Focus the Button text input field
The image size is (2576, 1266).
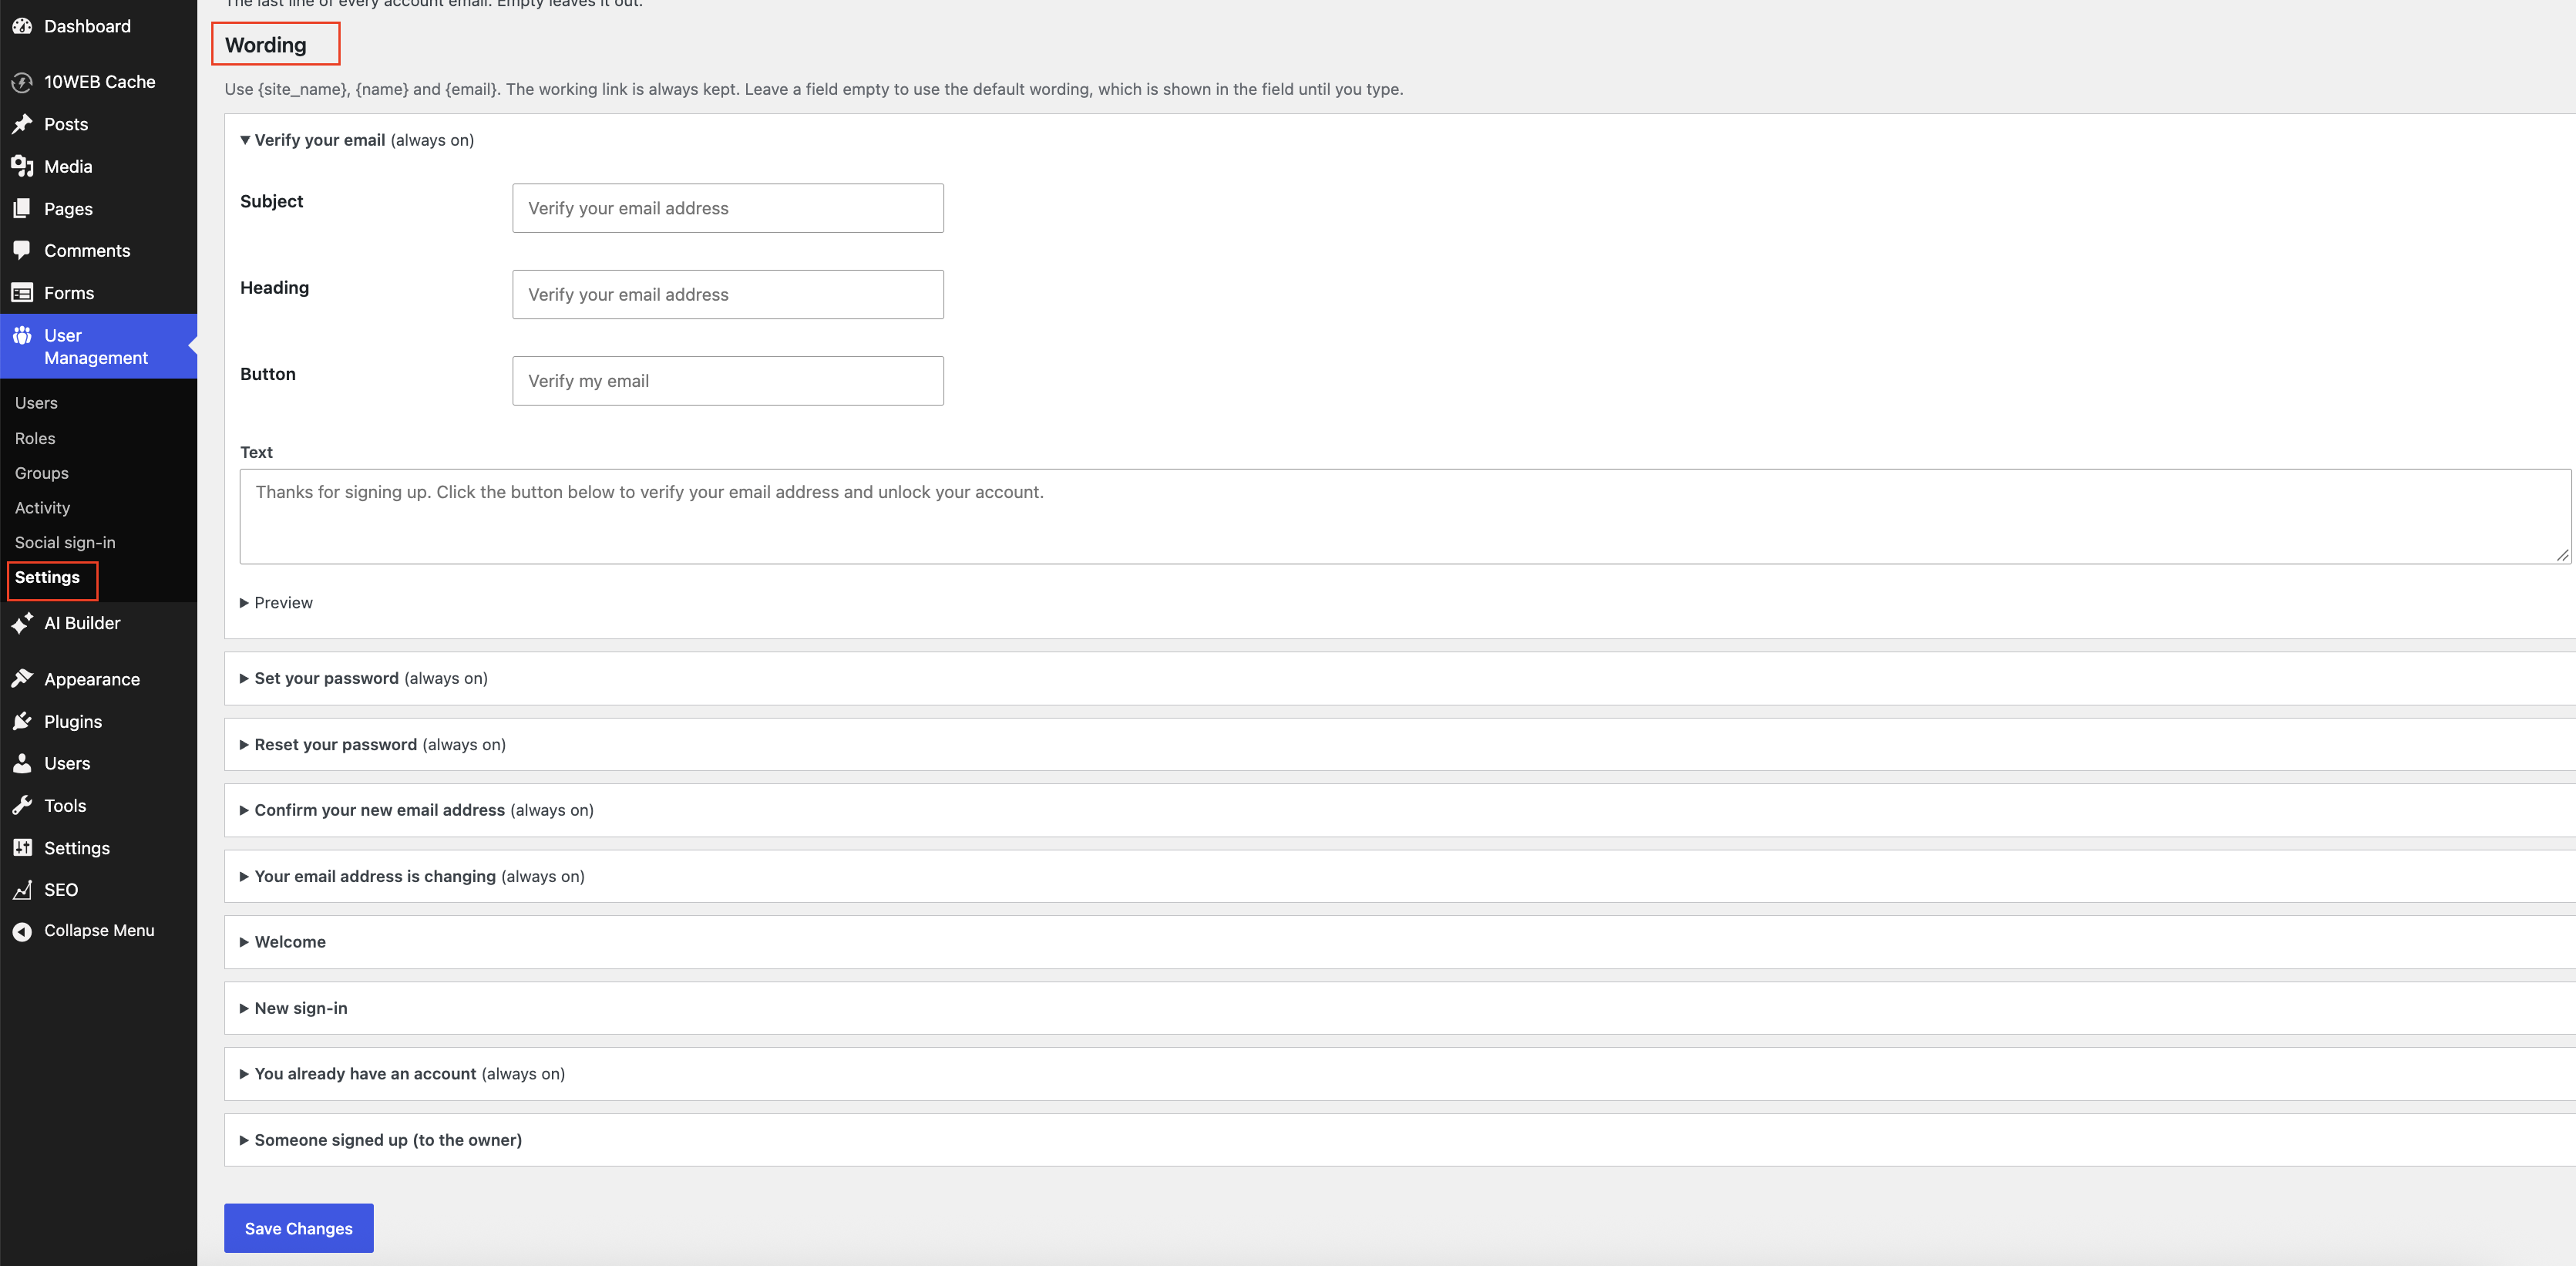[728, 381]
